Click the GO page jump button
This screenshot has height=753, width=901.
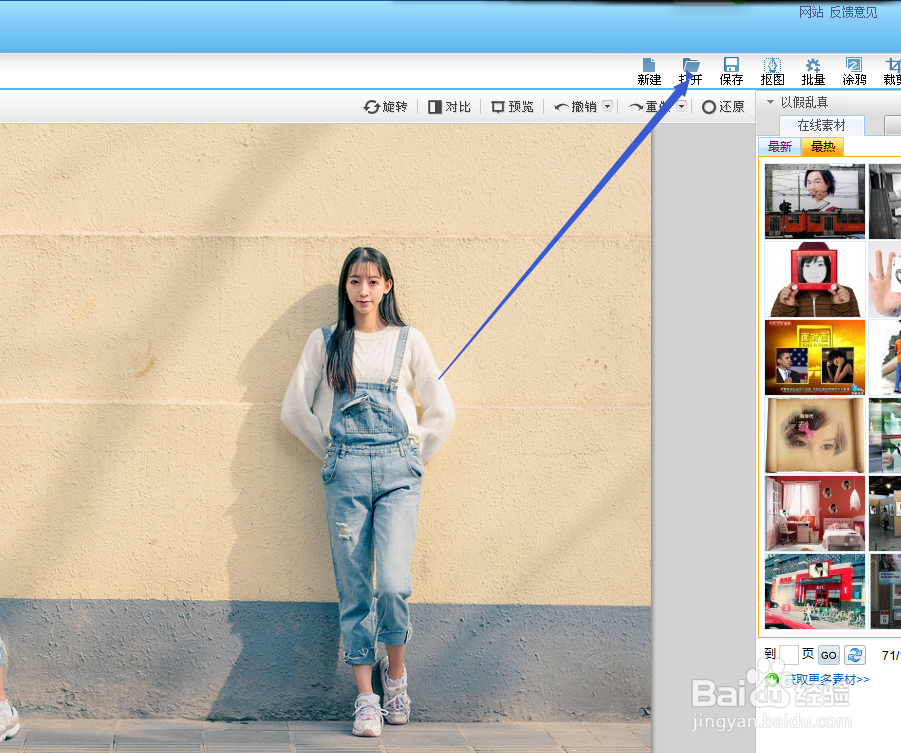click(x=829, y=655)
